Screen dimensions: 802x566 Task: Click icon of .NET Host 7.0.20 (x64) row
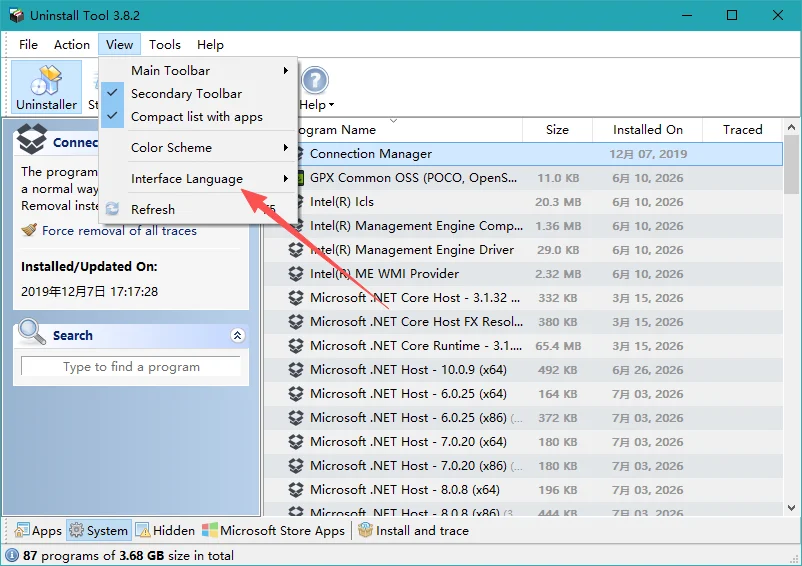(296, 441)
